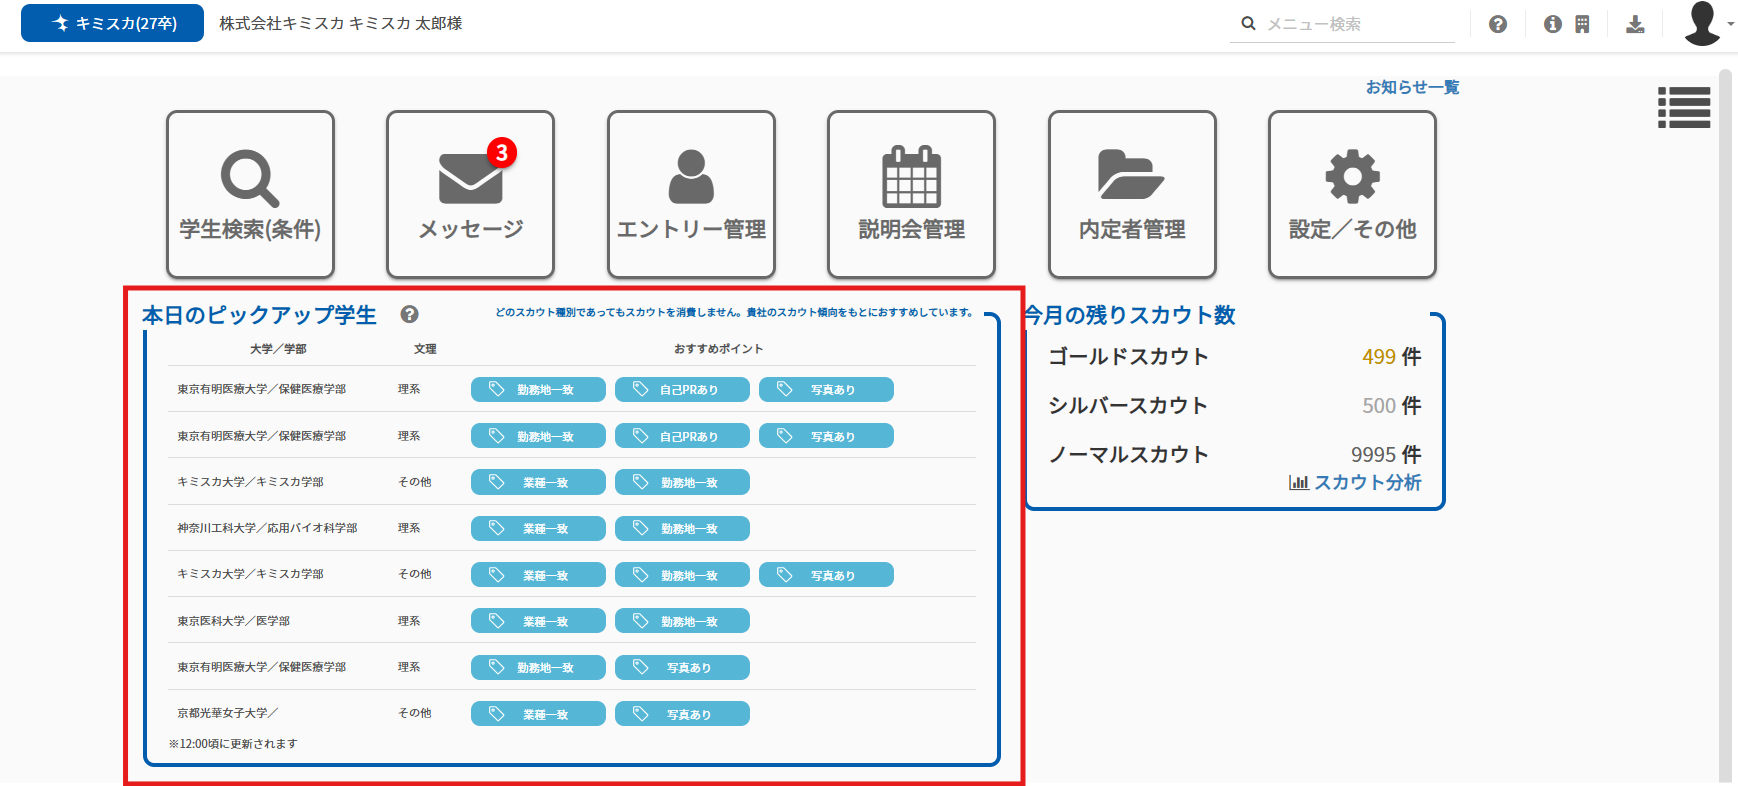
Task: Click the help question mark in header
Action: [x=1497, y=24]
